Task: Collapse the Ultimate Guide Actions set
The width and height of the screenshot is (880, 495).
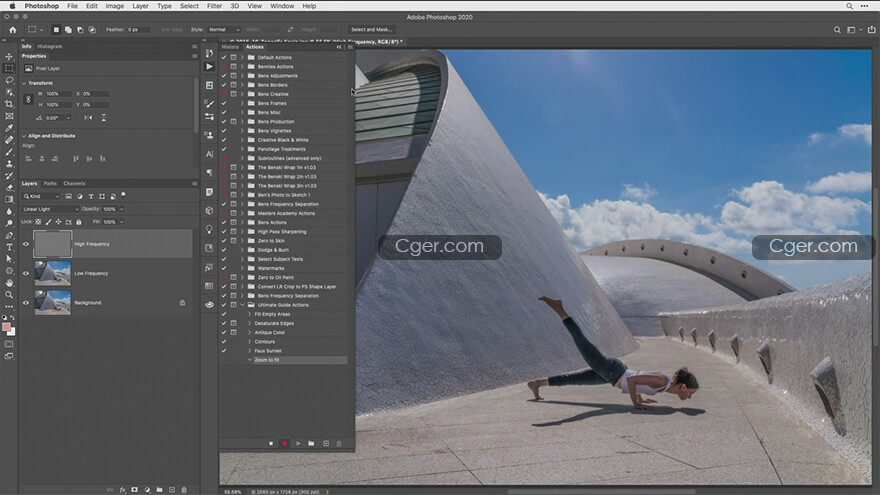Action: [242, 305]
